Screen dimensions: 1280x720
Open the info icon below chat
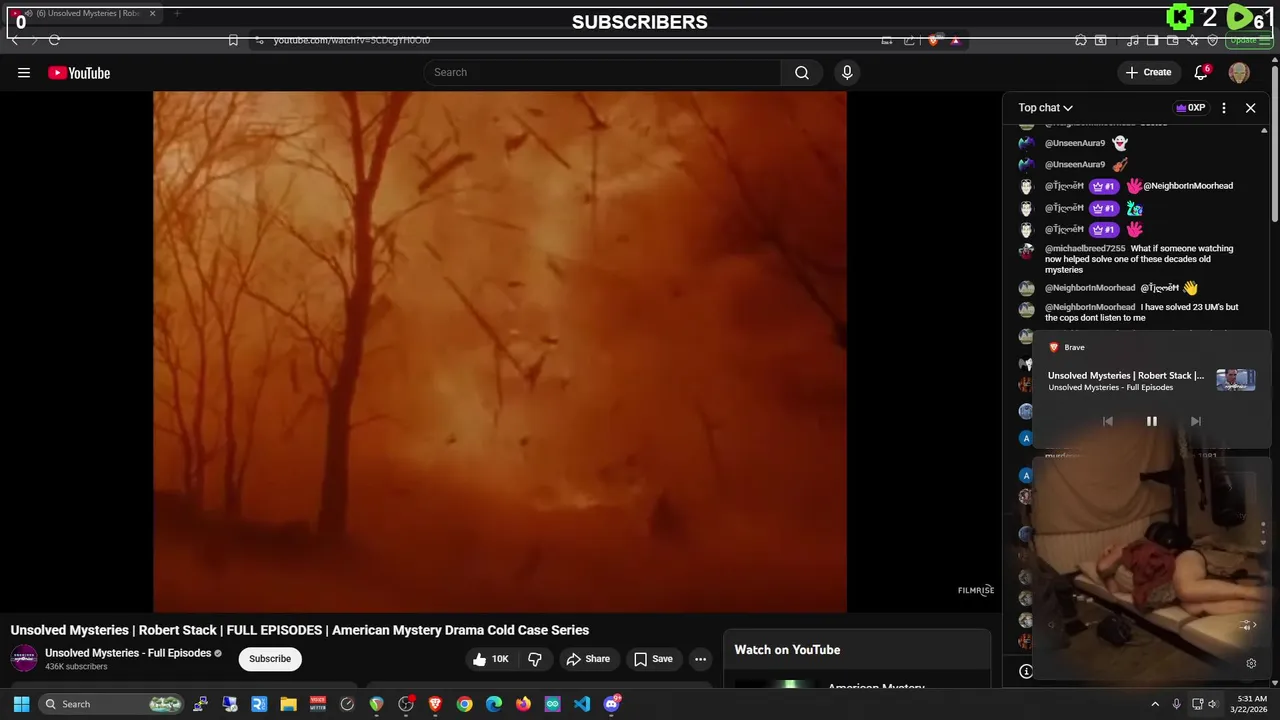(x=1025, y=671)
